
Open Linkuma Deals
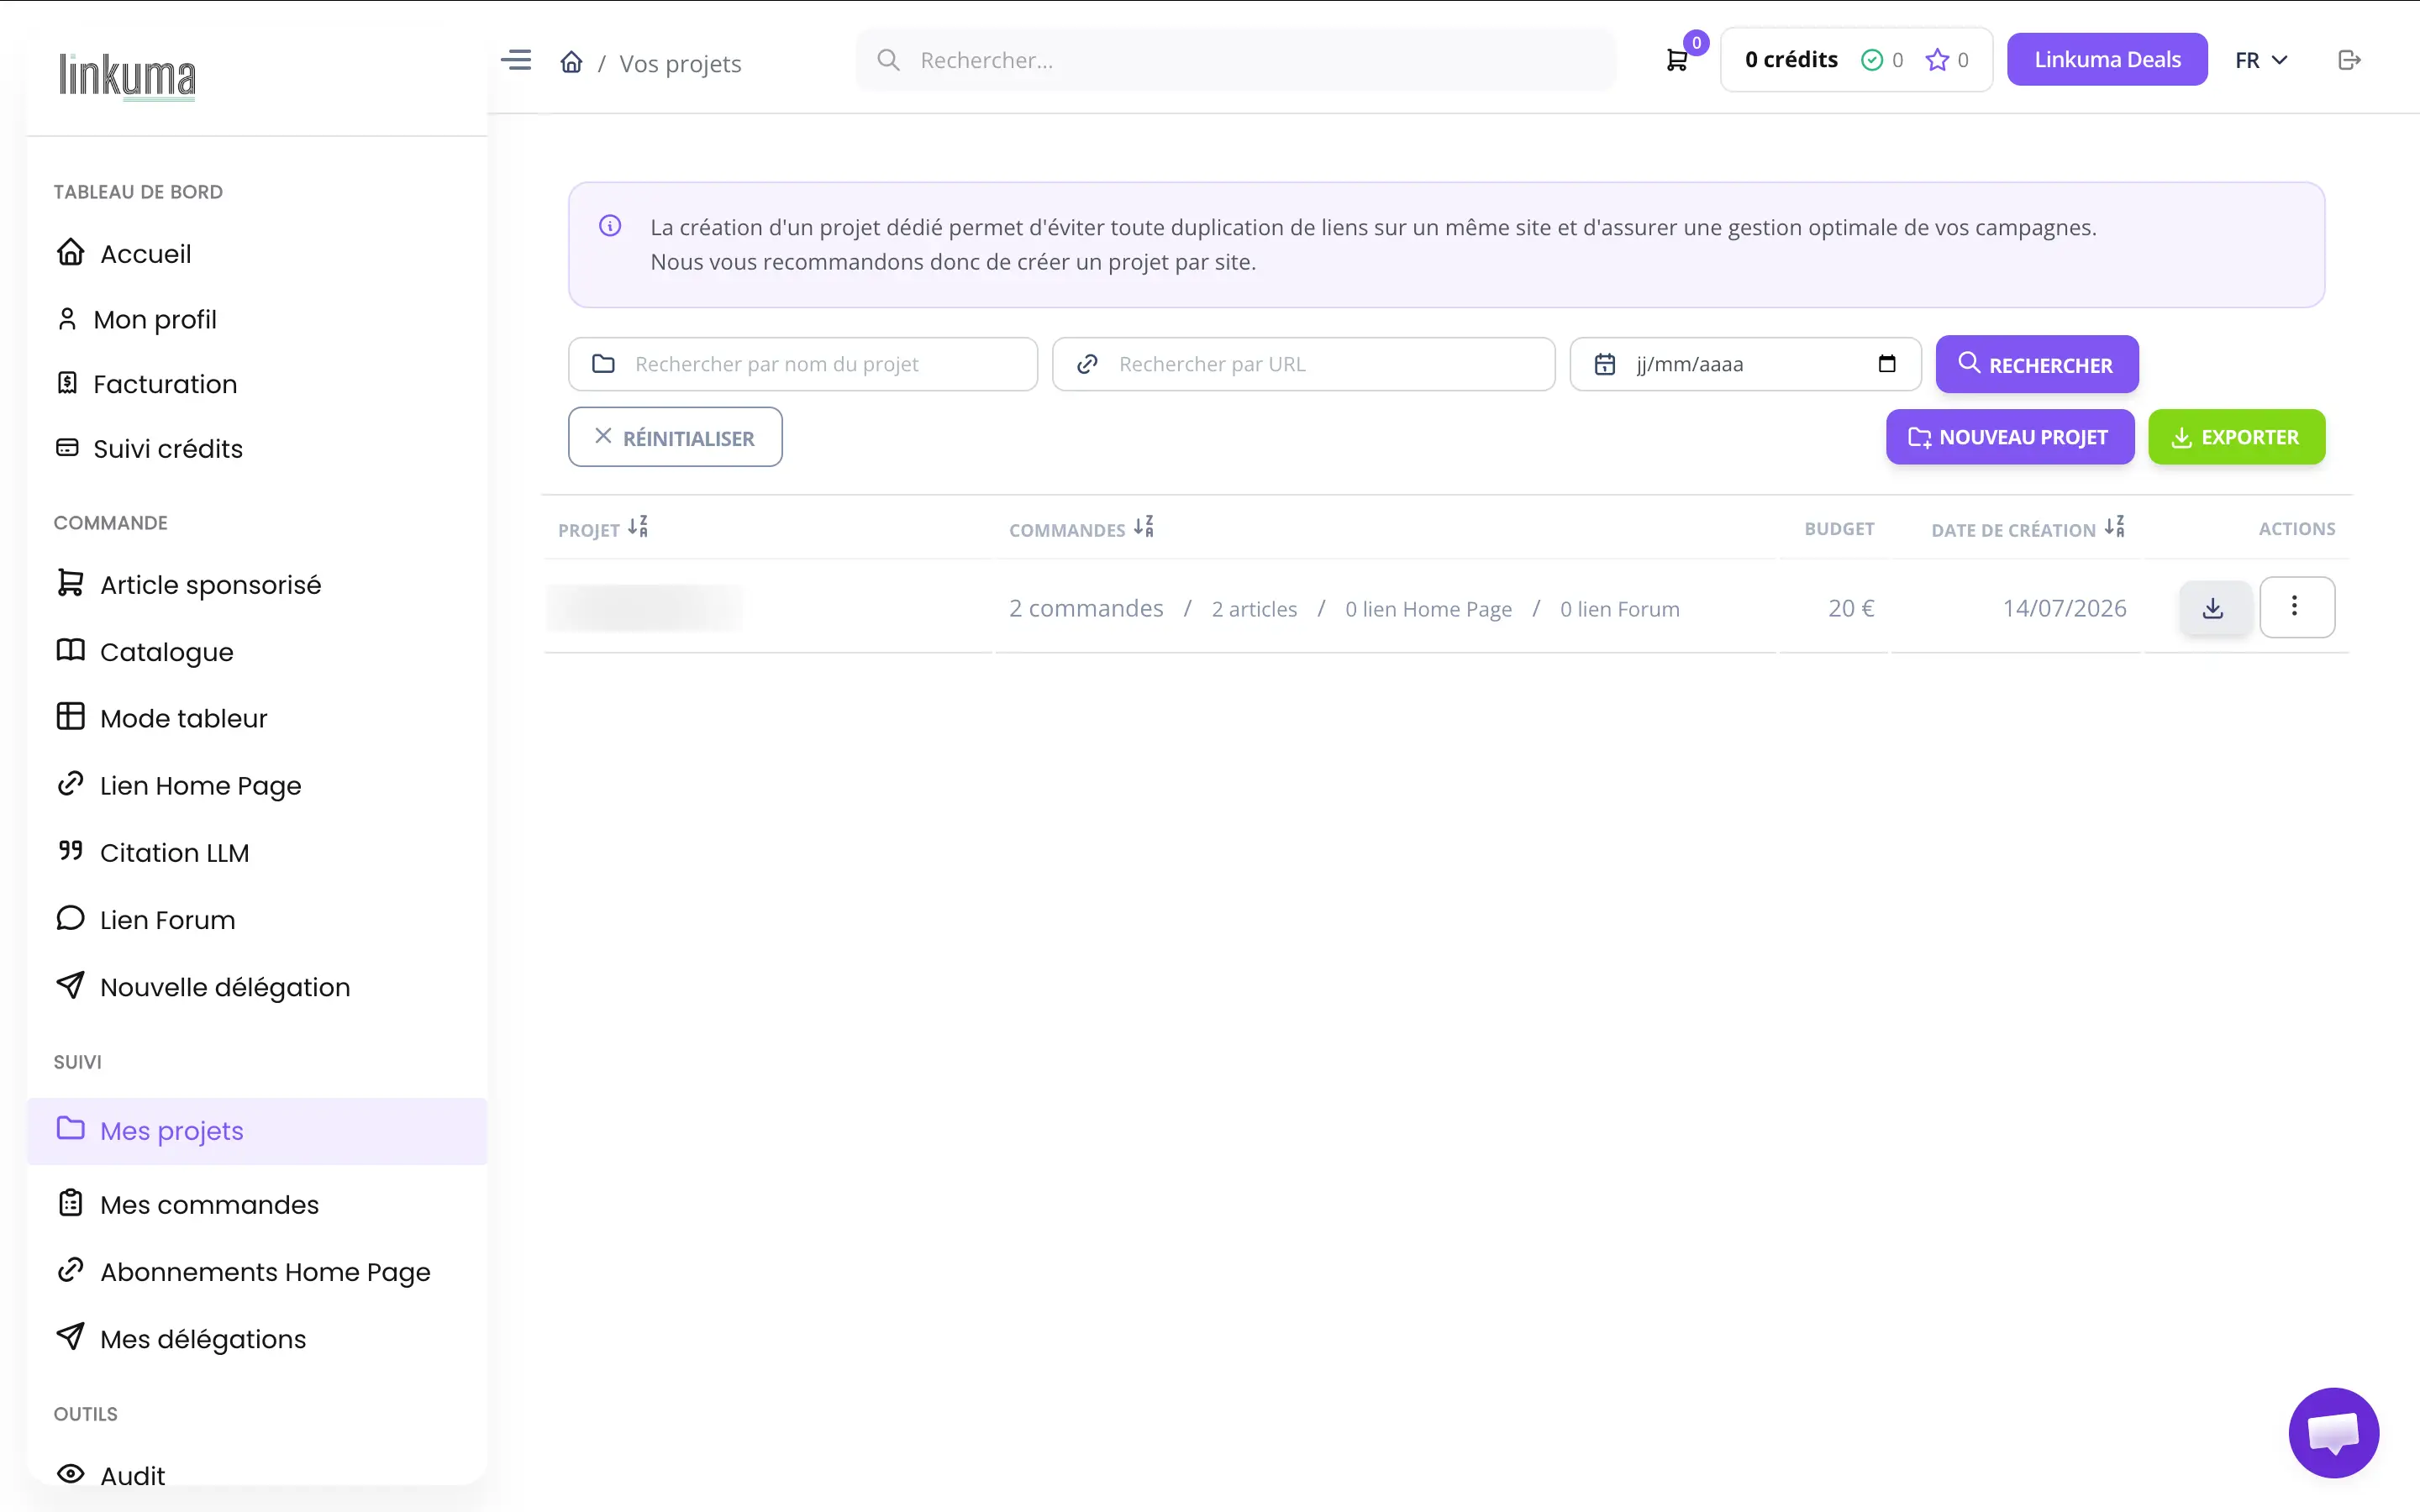click(x=2107, y=59)
